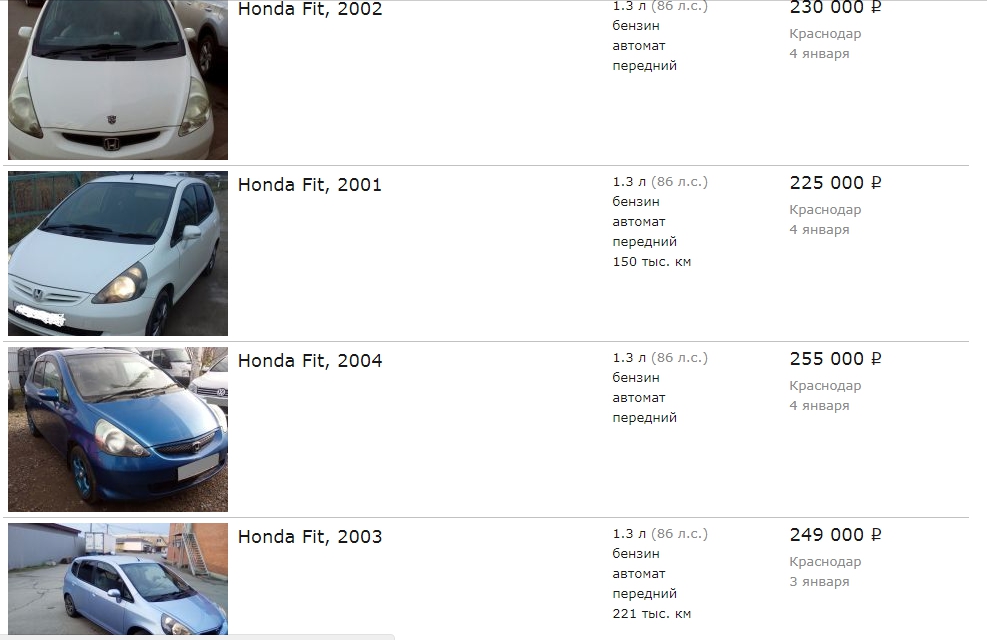987x640 pixels.
Task: Select the 249 000 ₽ price
Action: point(835,535)
